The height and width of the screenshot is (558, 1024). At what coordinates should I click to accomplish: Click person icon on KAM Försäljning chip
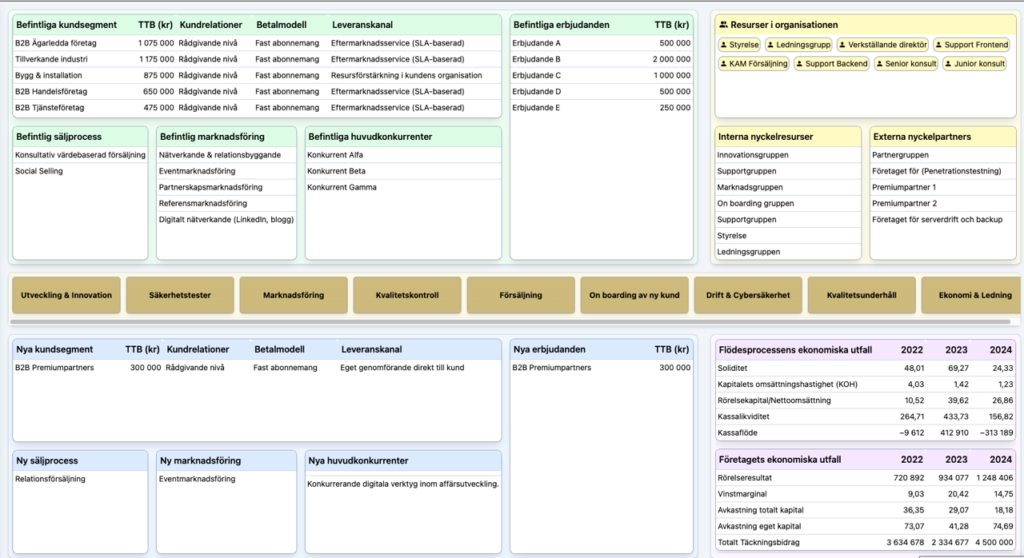(726, 64)
